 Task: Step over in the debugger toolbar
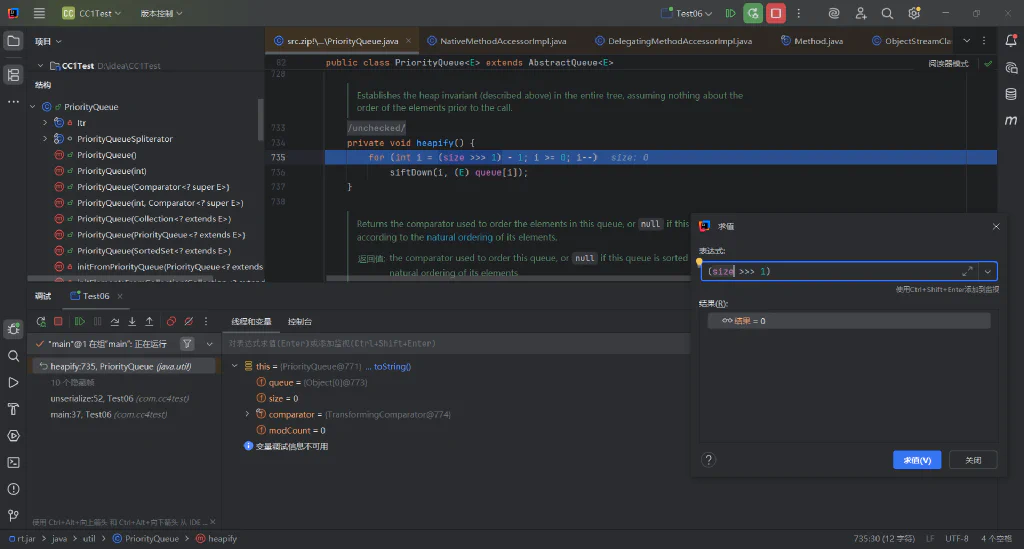(115, 321)
